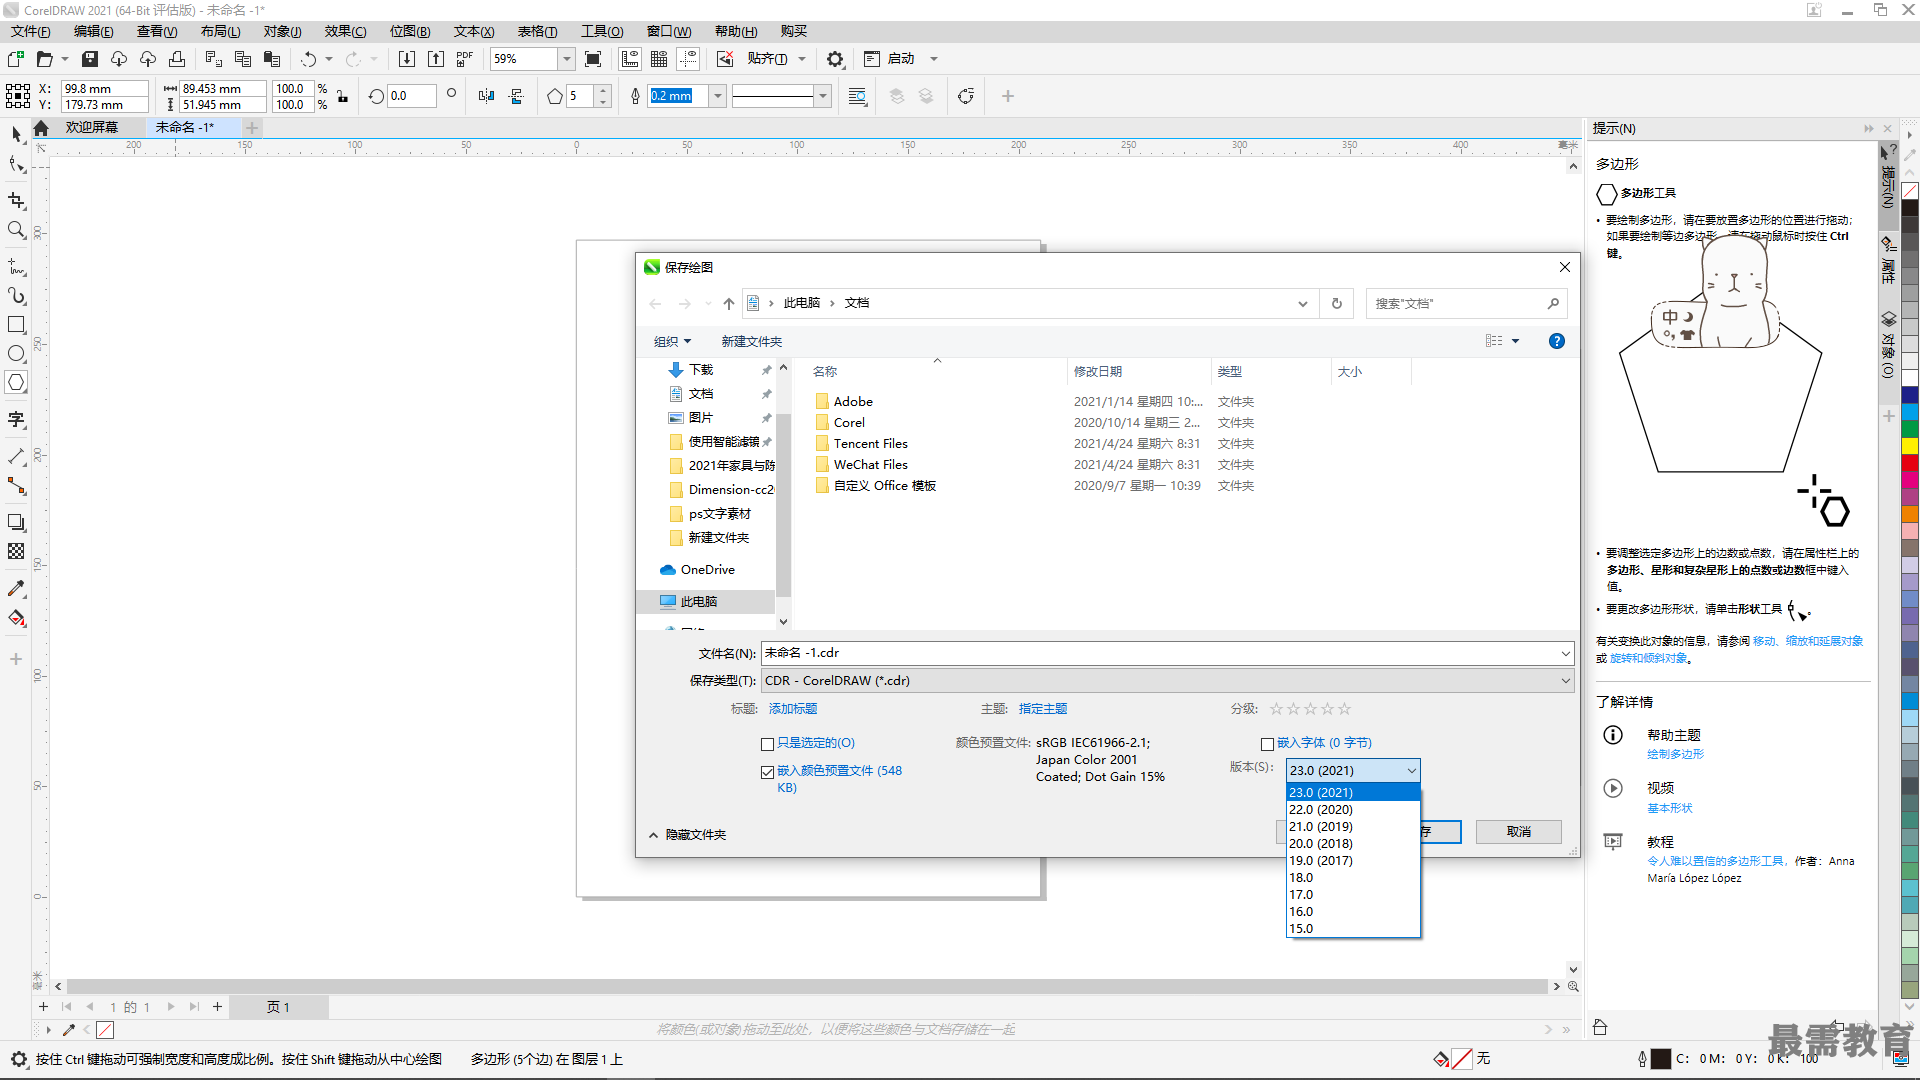Select version 17.0 in list
Image resolution: width=1920 pixels, height=1080 pixels.
click(1353, 895)
